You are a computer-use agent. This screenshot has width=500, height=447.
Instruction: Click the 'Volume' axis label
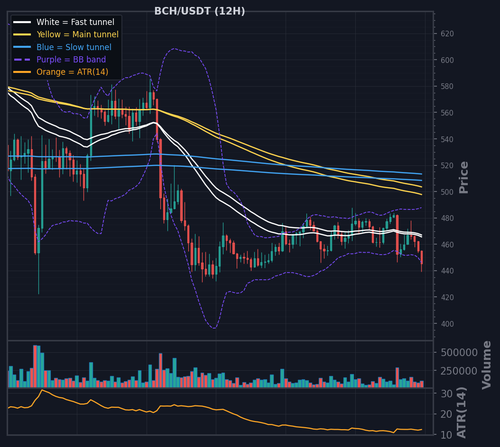tap(487, 365)
